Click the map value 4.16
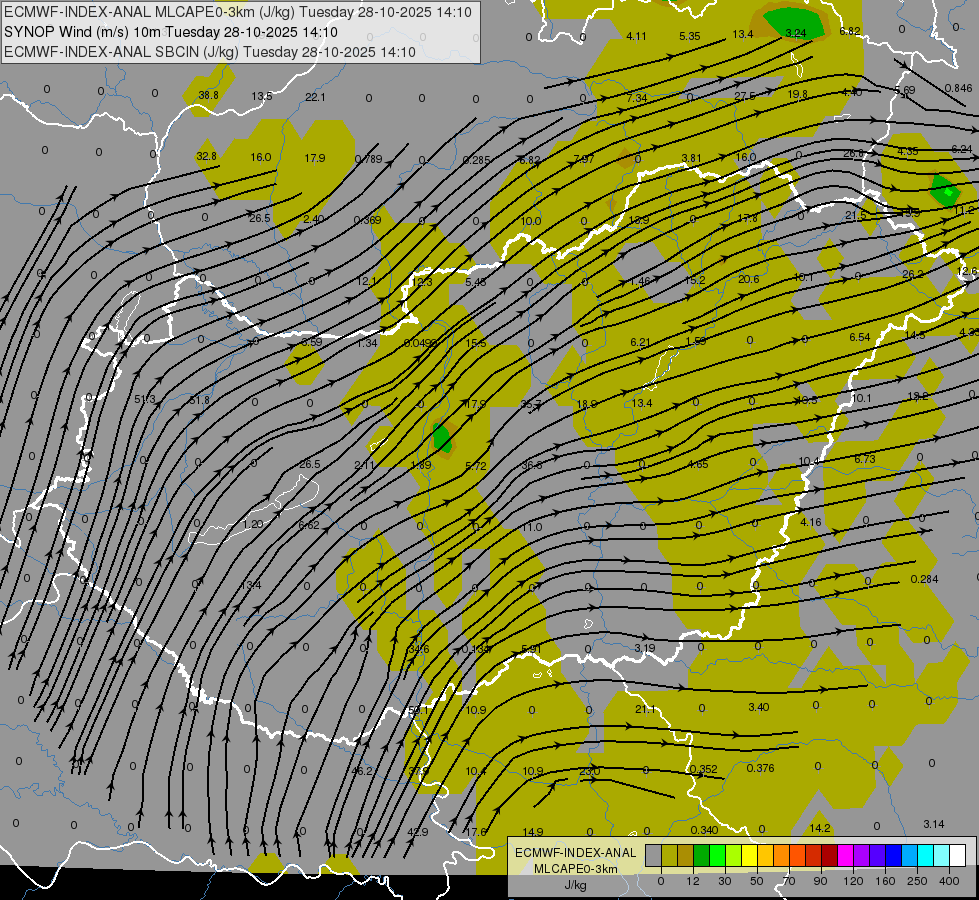Image resolution: width=979 pixels, height=900 pixels. pos(810,522)
